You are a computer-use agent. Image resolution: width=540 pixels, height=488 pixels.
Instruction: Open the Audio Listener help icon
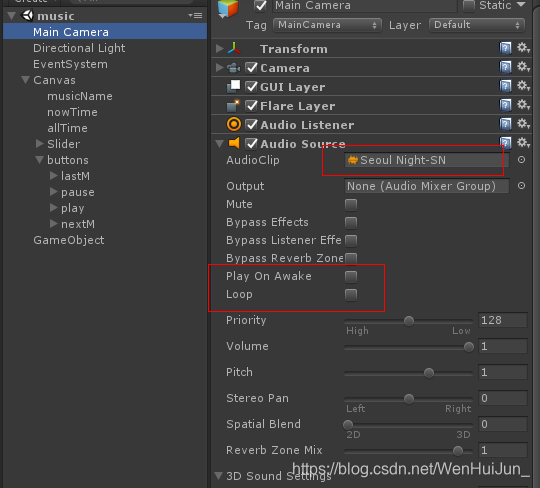point(505,124)
